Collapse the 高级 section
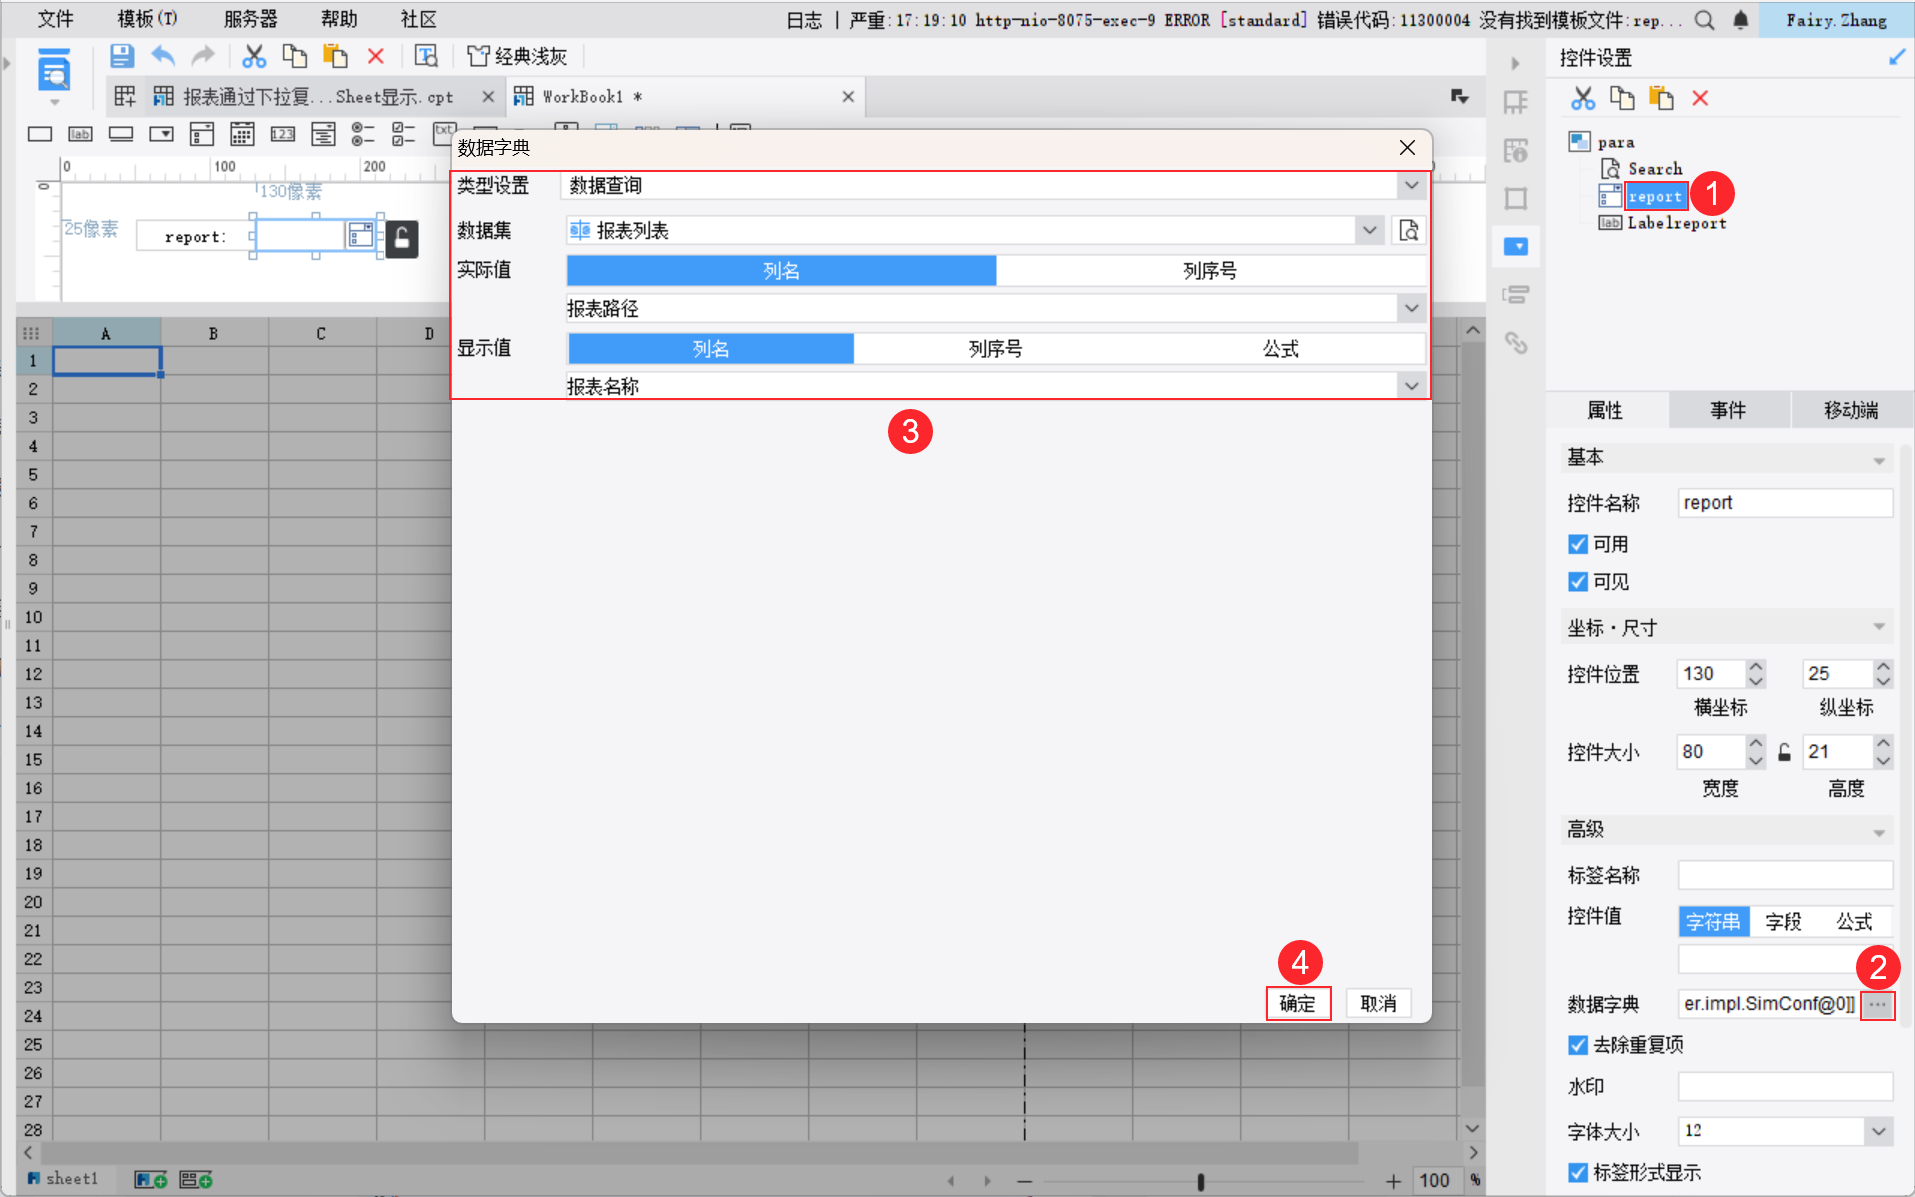This screenshot has width=1915, height=1197. pos(1879,831)
